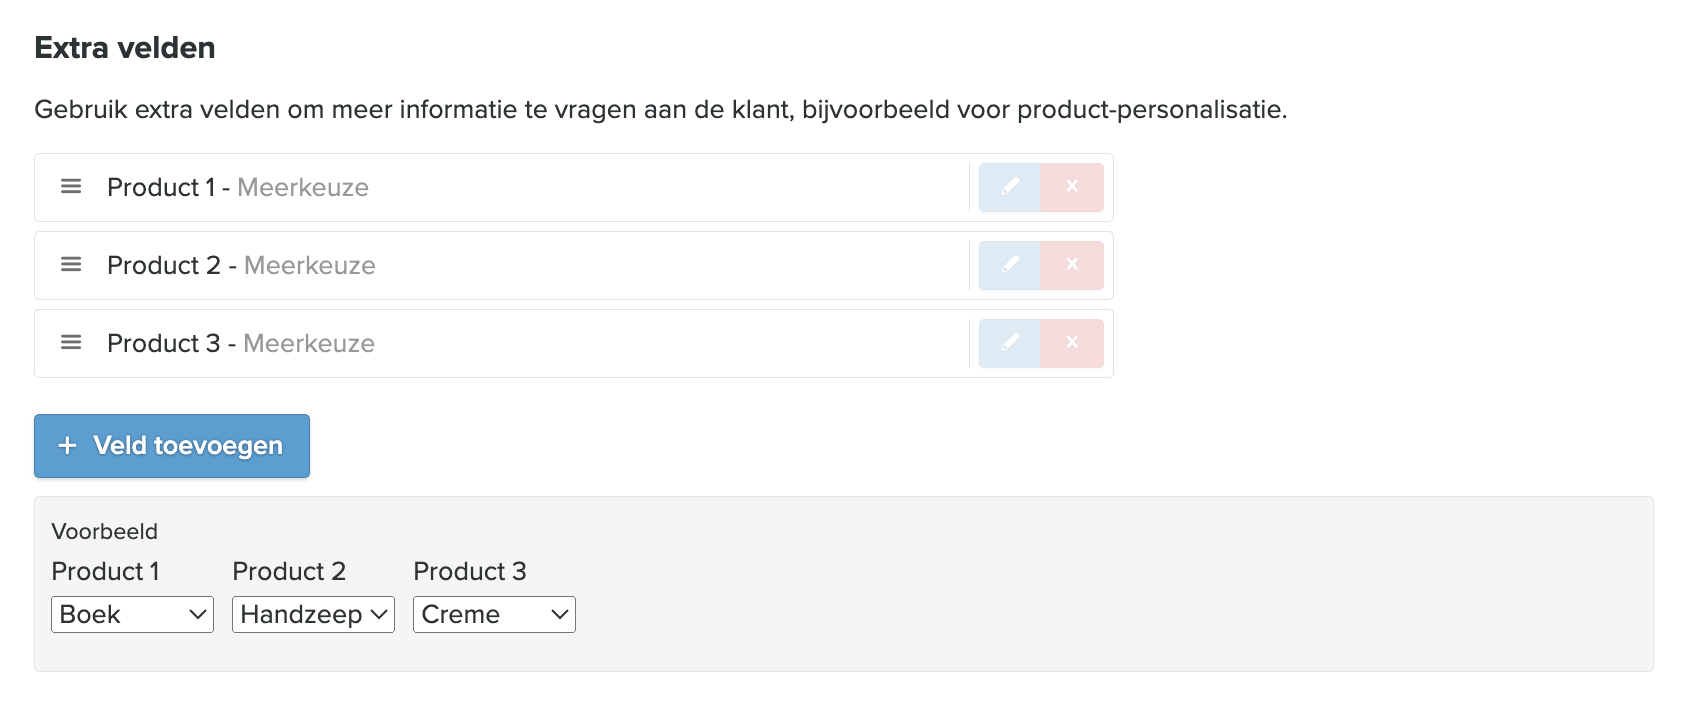Viewport: 1687px width, 701px height.
Task: Expand the Handzeep dropdown
Action: point(313,615)
